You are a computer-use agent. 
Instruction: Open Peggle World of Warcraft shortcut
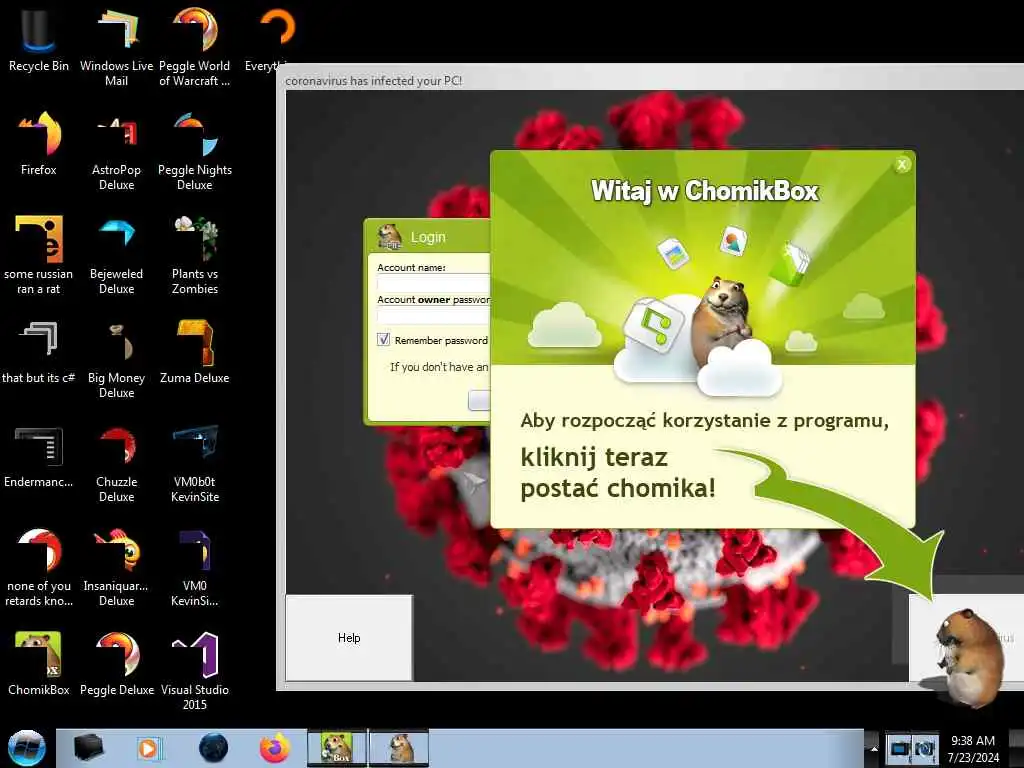click(195, 47)
